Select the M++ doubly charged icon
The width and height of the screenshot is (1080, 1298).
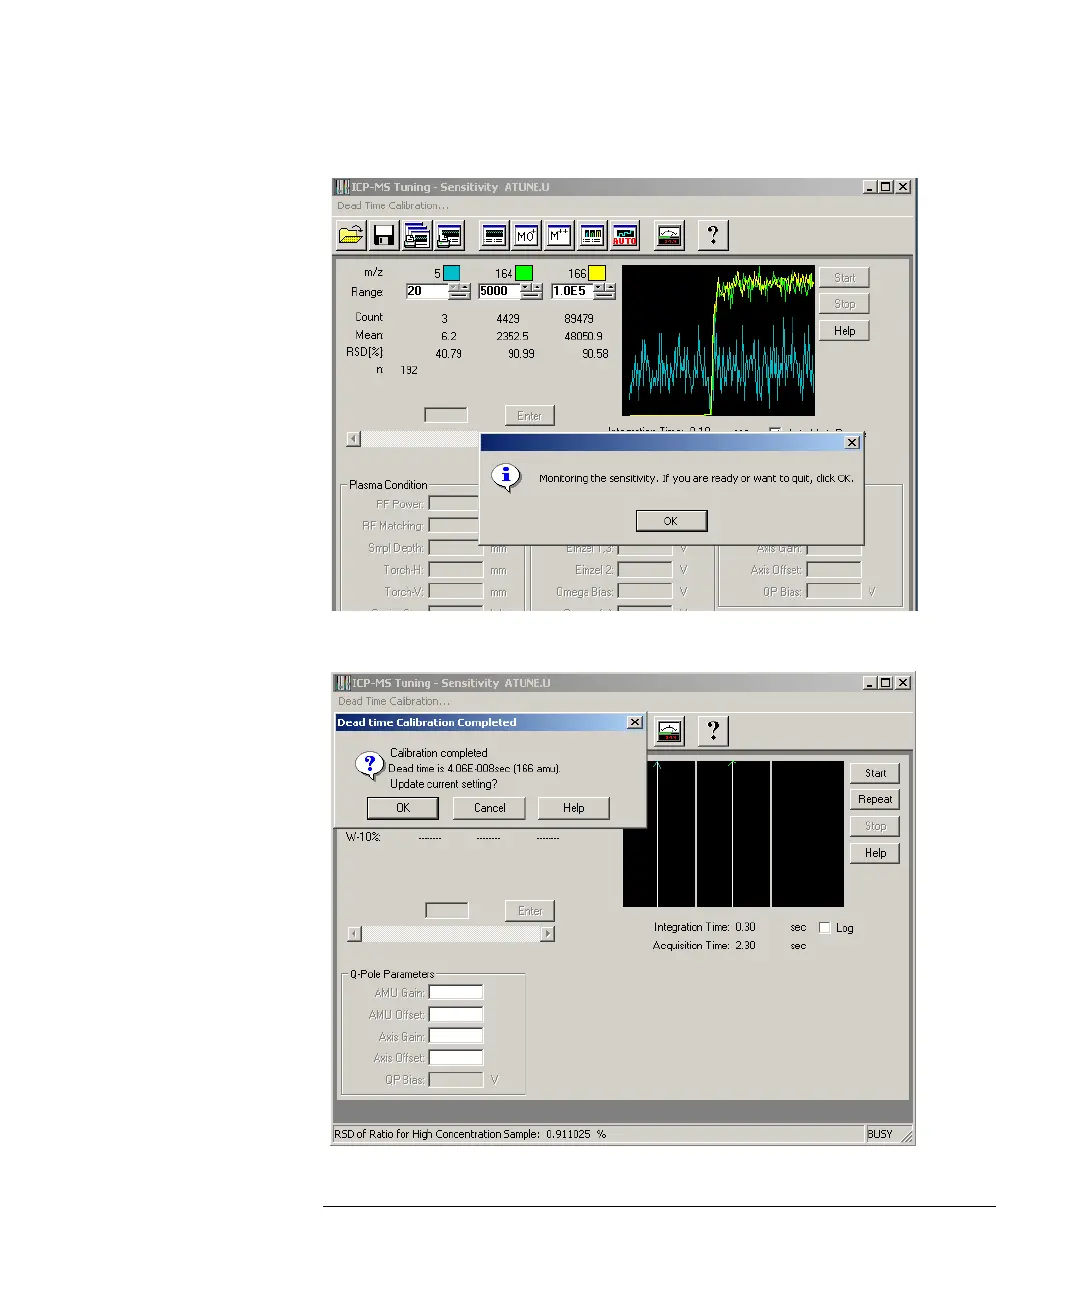point(559,235)
